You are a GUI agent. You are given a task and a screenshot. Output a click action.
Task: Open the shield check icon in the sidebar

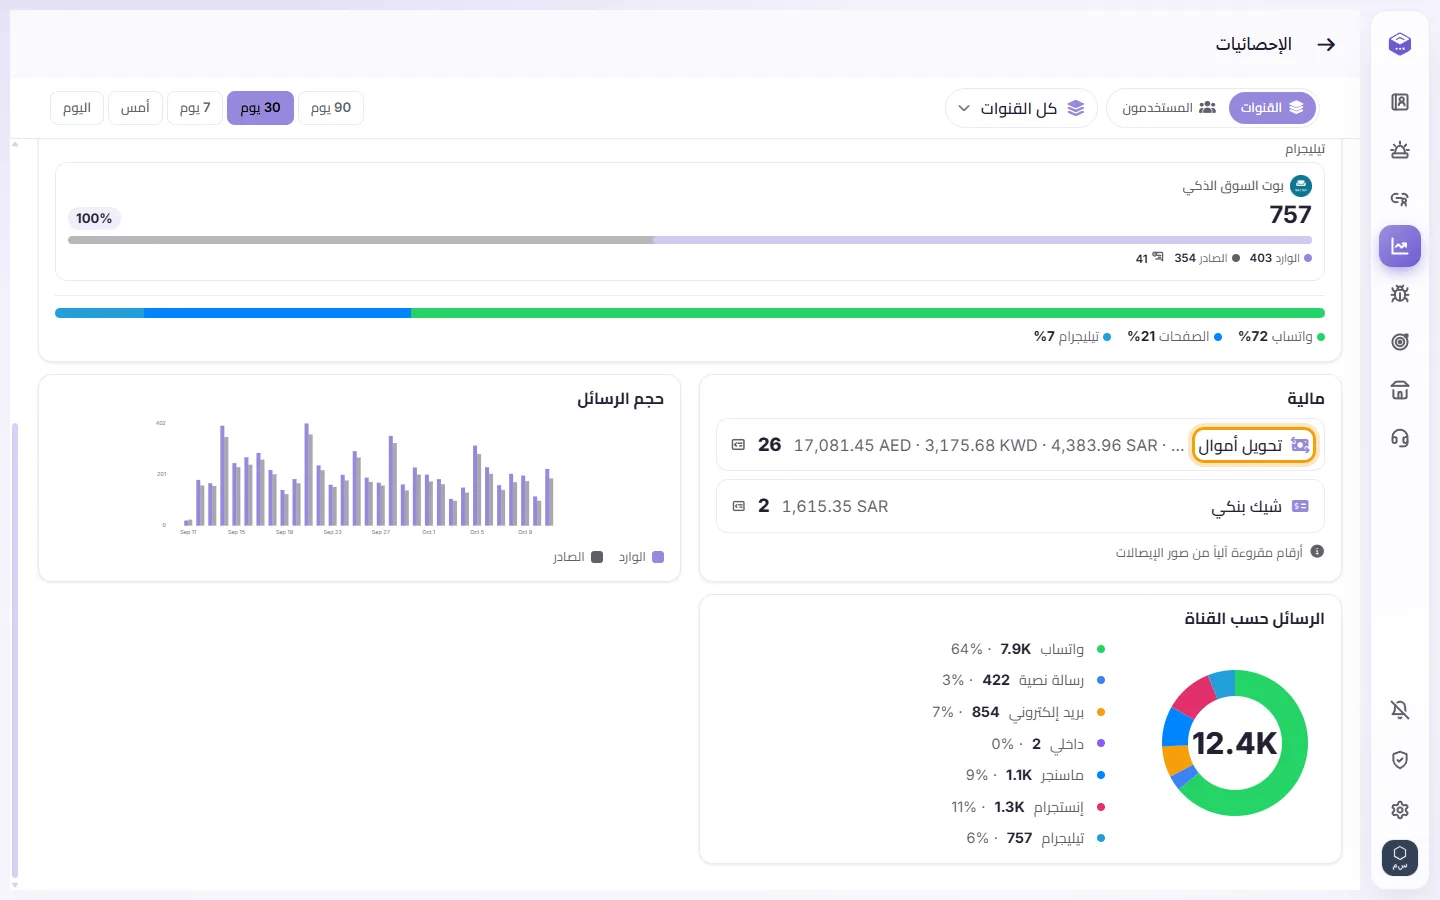(x=1400, y=760)
